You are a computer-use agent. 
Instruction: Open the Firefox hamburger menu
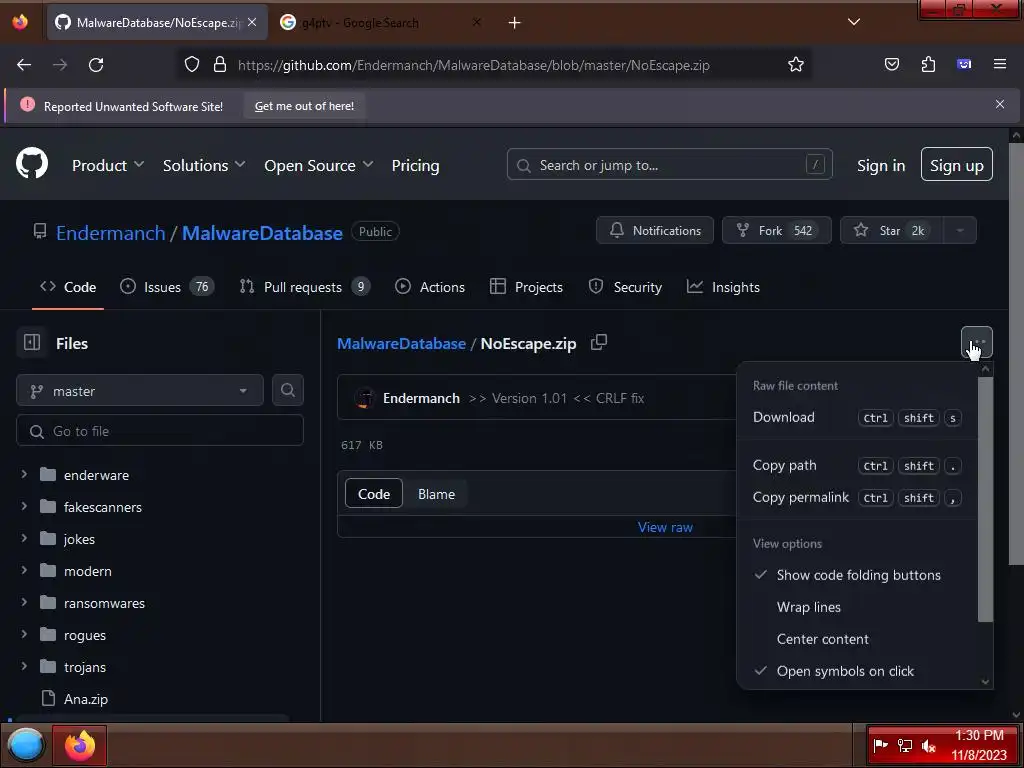[x=999, y=65]
